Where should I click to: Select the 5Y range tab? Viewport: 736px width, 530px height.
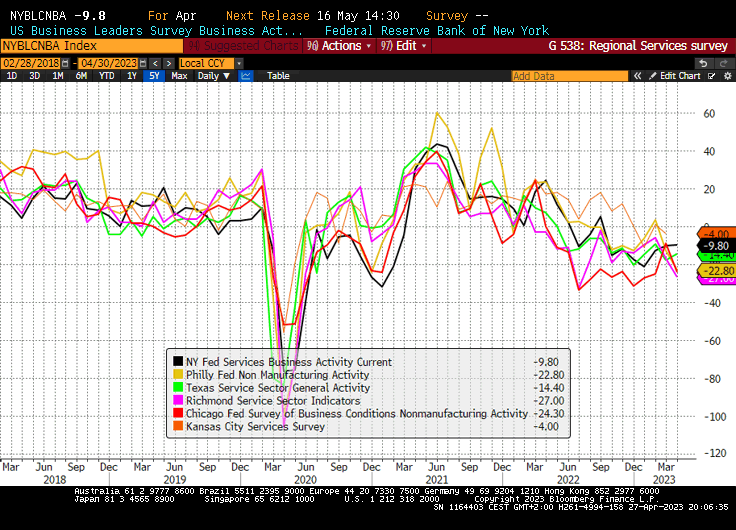pos(154,76)
